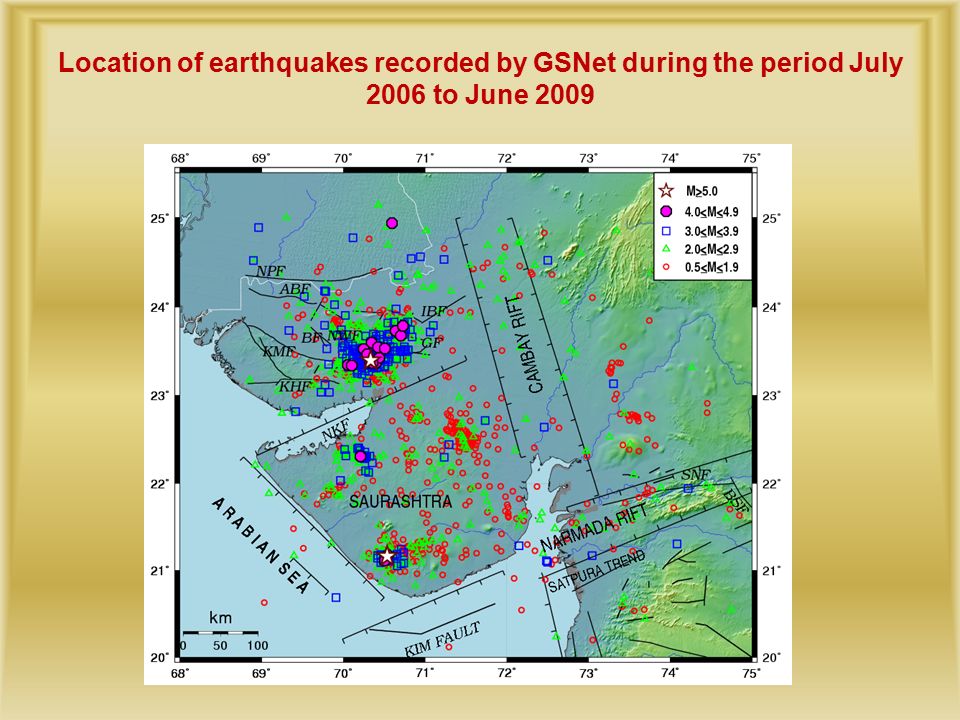Click the 'SAURASHTRA' region label
The image size is (960, 720).
pos(400,502)
